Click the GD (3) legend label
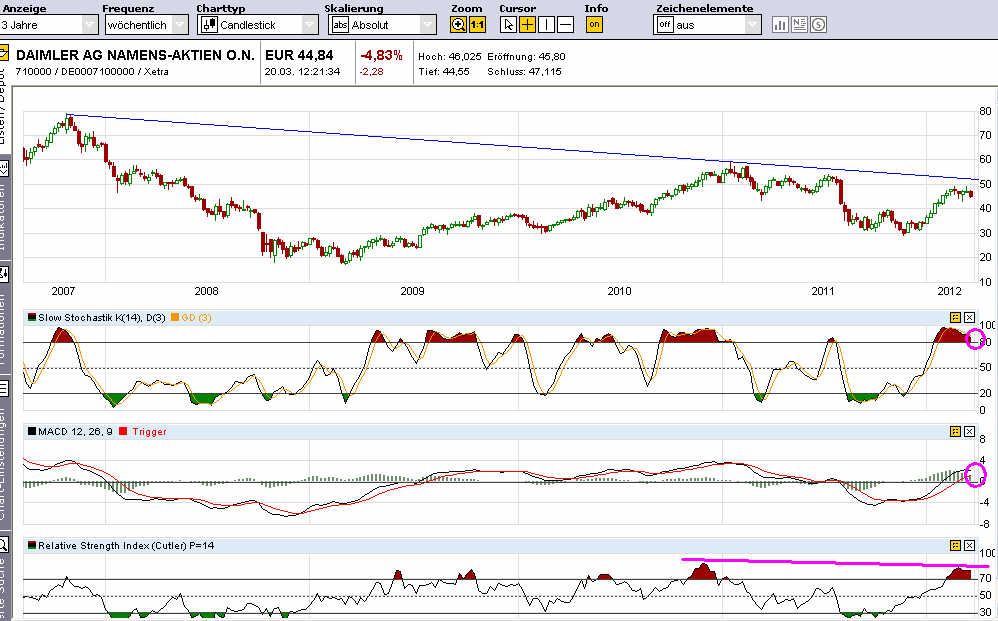Viewport: 998px width, 621px height. click(197, 317)
